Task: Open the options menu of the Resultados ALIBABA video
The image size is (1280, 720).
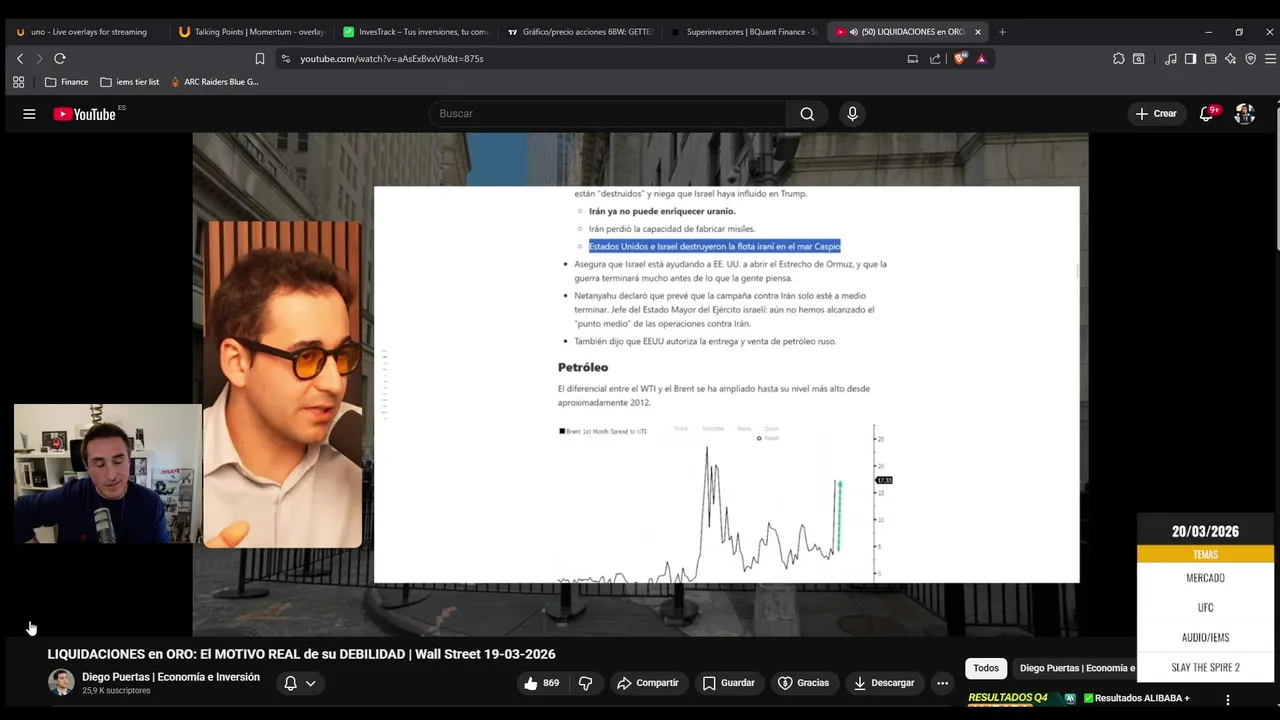Action: (1228, 700)
